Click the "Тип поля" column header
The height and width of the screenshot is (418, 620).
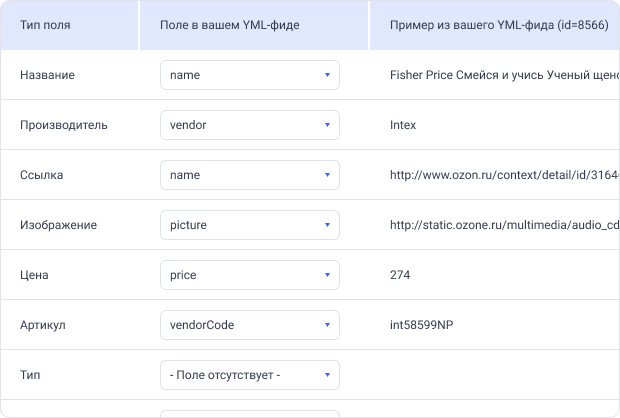45,25
